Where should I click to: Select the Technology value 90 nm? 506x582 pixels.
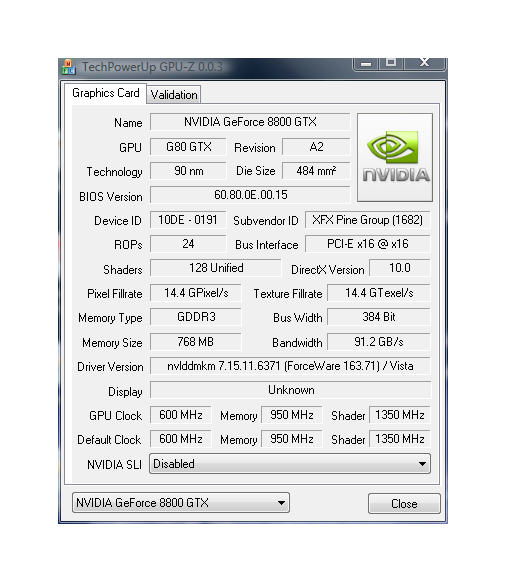click(x=188, y=171)
